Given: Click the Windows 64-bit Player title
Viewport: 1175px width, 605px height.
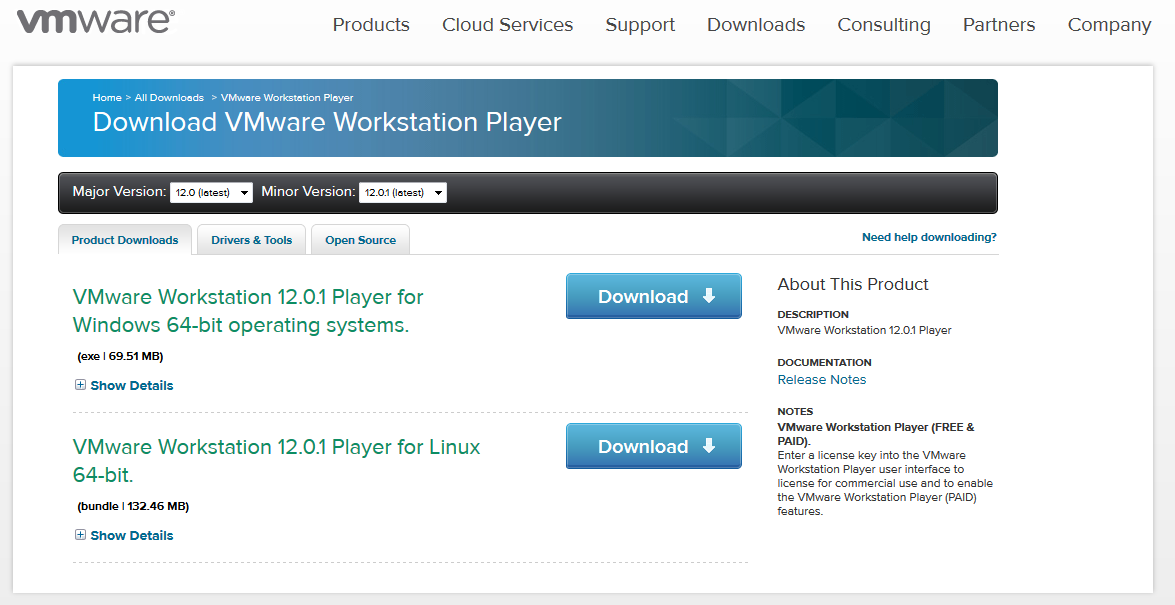Looking at the screenshot, I should [x=248, y=311].
